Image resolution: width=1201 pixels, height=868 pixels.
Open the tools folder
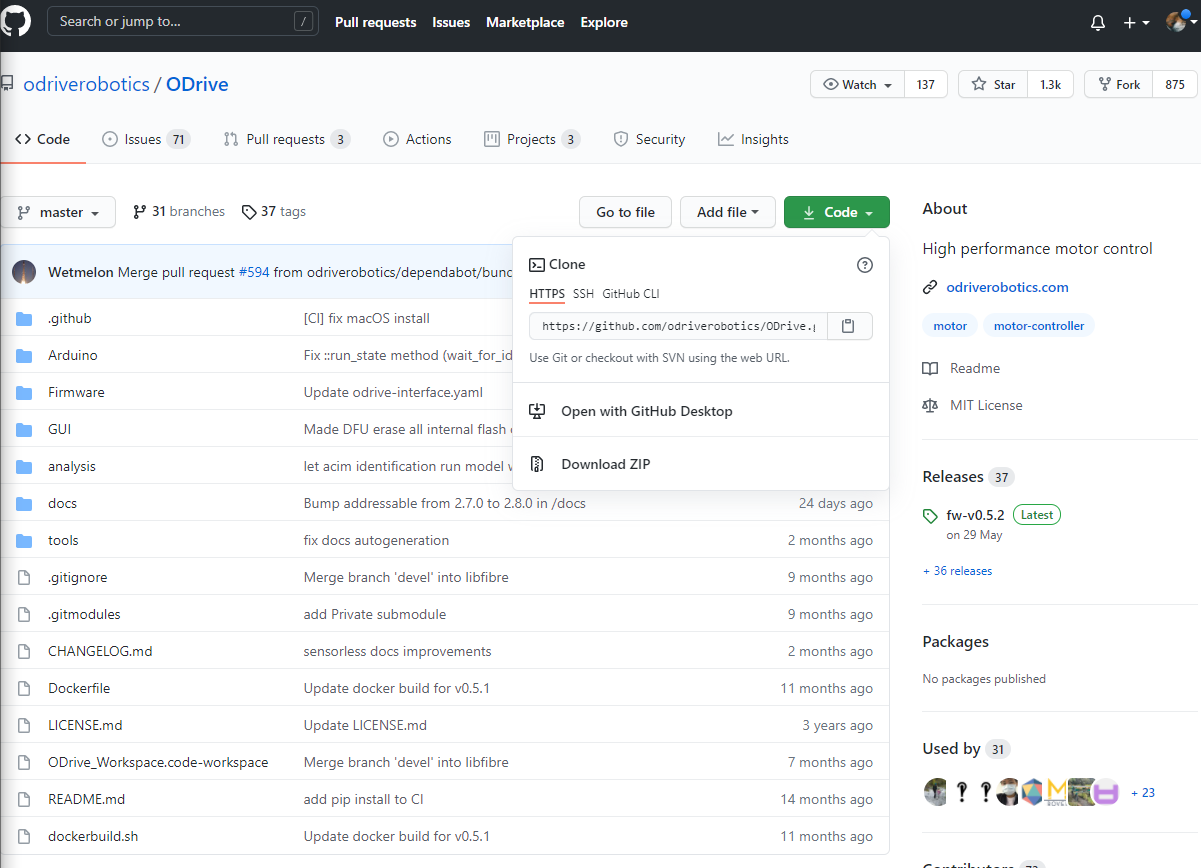pos(63,540)
